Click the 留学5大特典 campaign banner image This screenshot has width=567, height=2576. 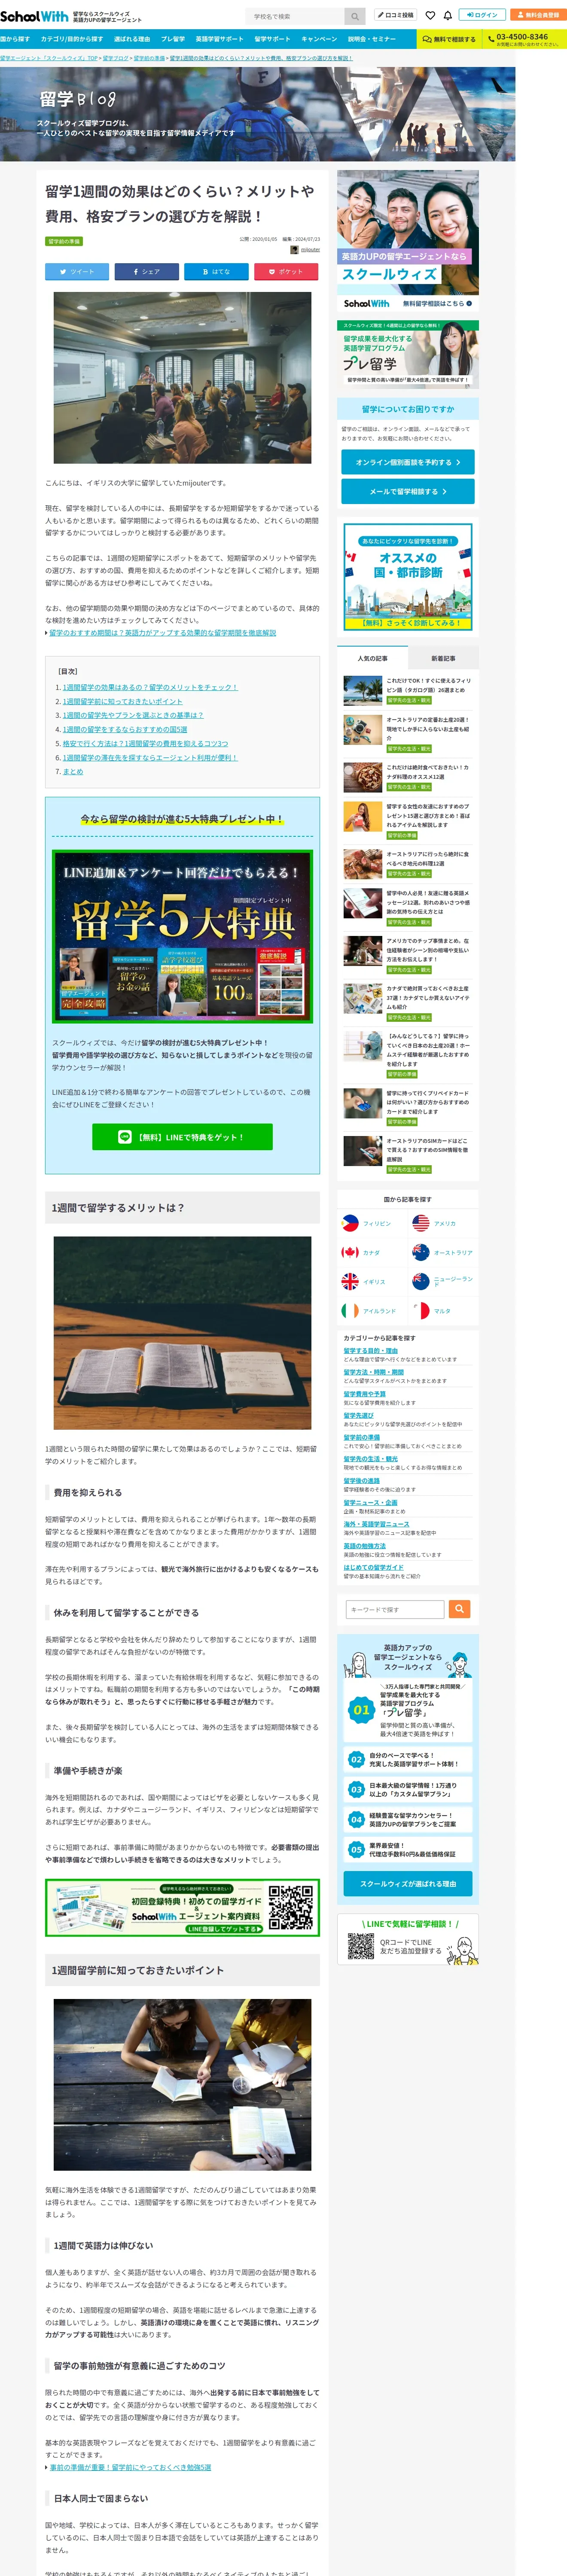tap(182, 936)
